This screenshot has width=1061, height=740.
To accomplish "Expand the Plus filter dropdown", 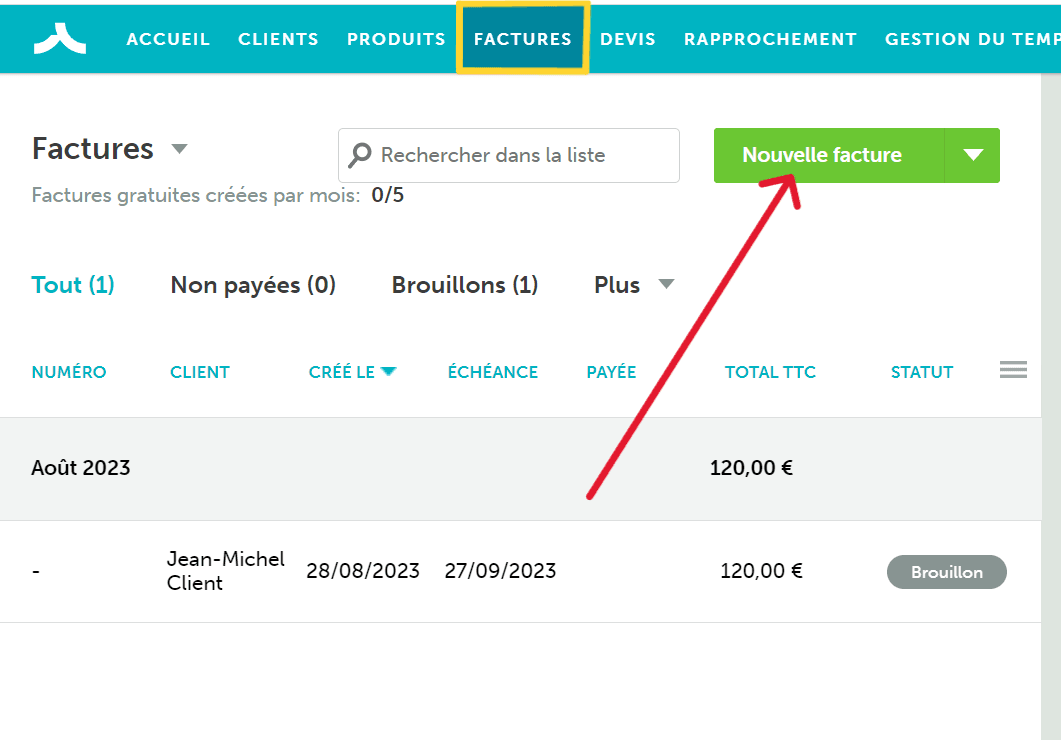I will [x=667, y=284].
